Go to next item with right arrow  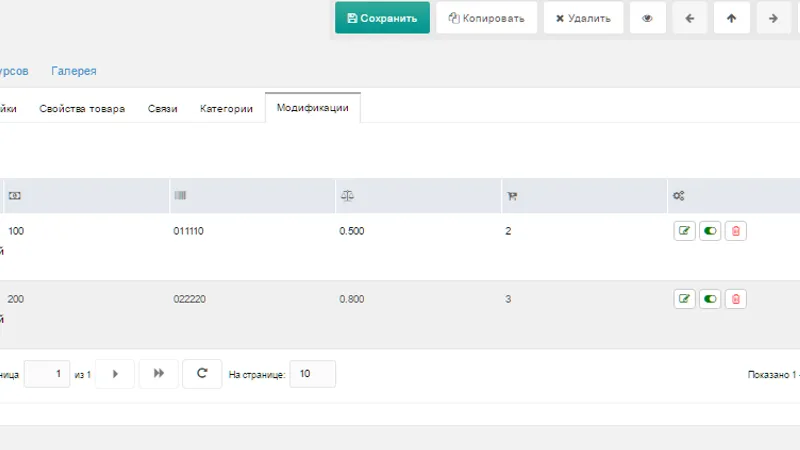click(773, 18)
